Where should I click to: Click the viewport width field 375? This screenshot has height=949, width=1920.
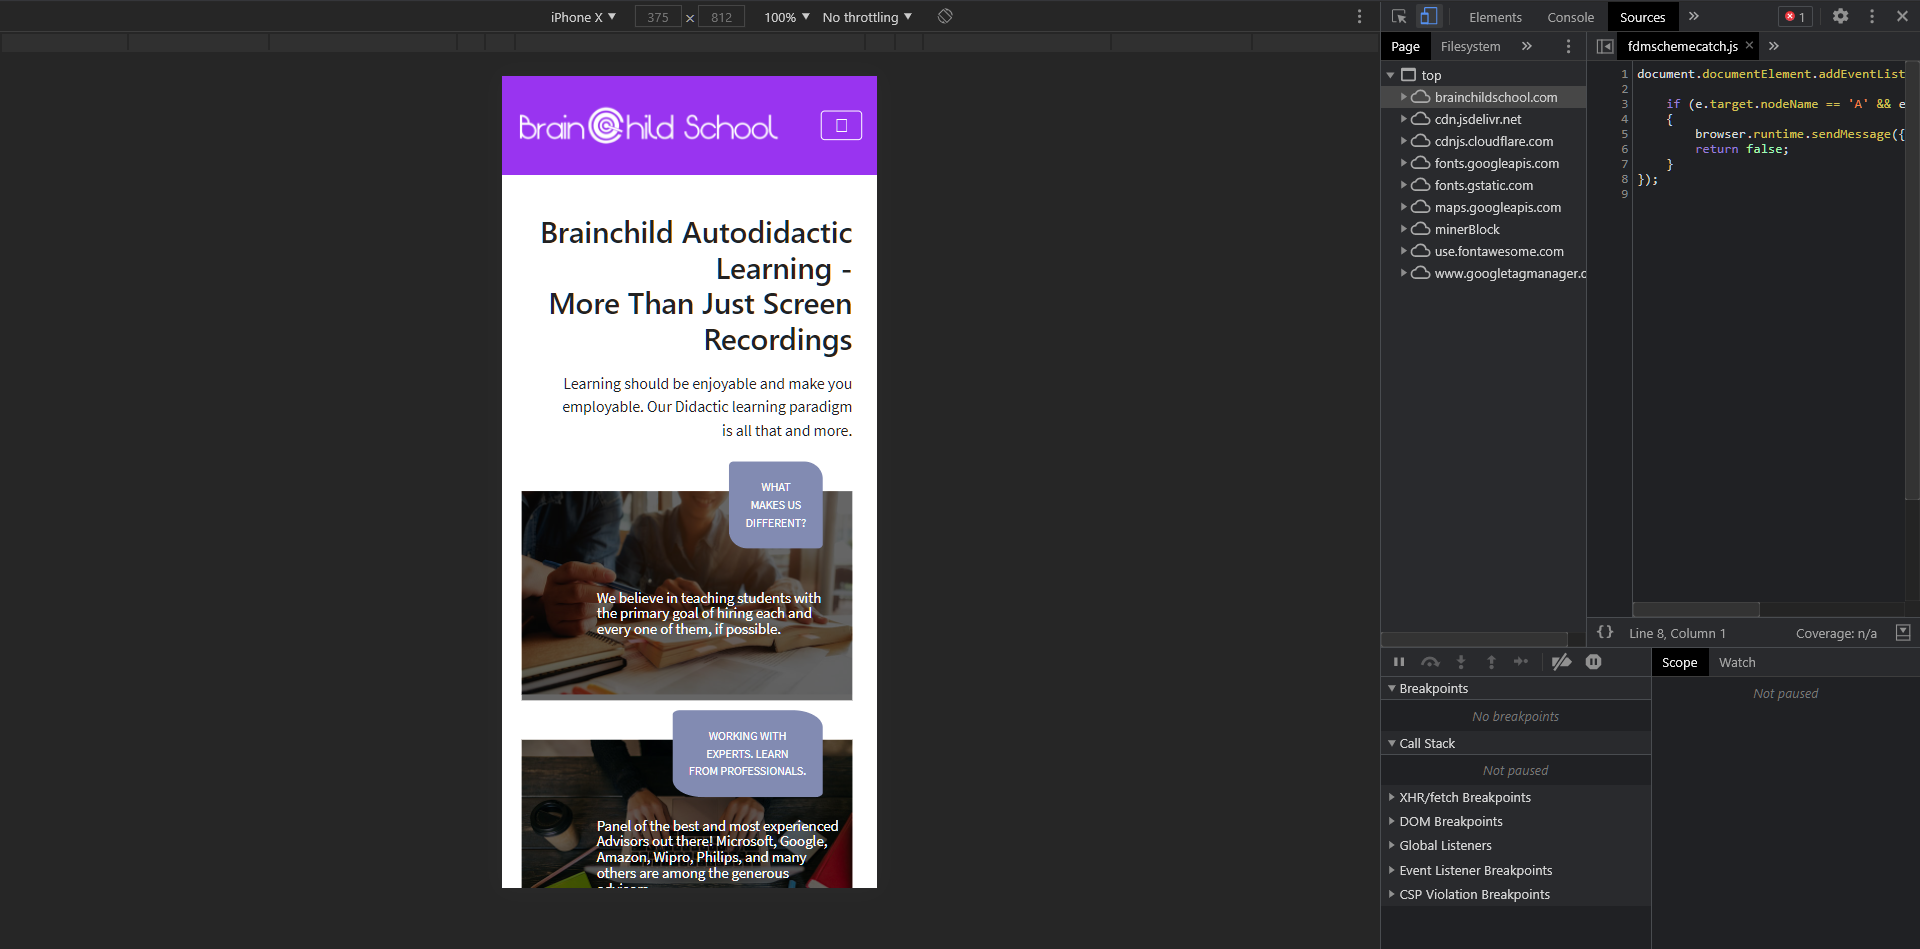click(x=658, y=17)
